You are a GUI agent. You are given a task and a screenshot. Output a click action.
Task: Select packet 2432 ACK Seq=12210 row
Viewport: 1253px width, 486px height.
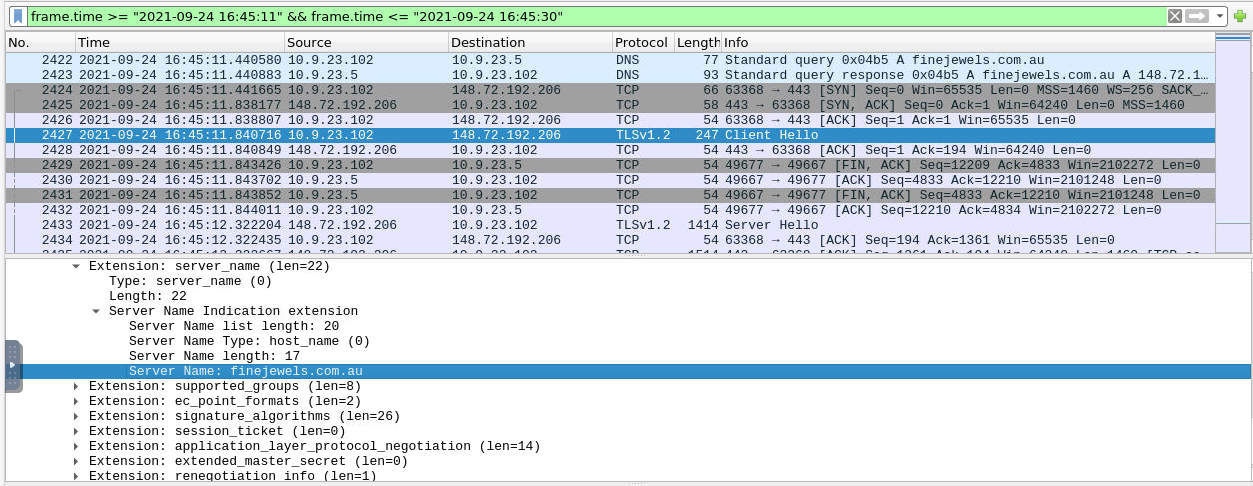click(609, 210)
